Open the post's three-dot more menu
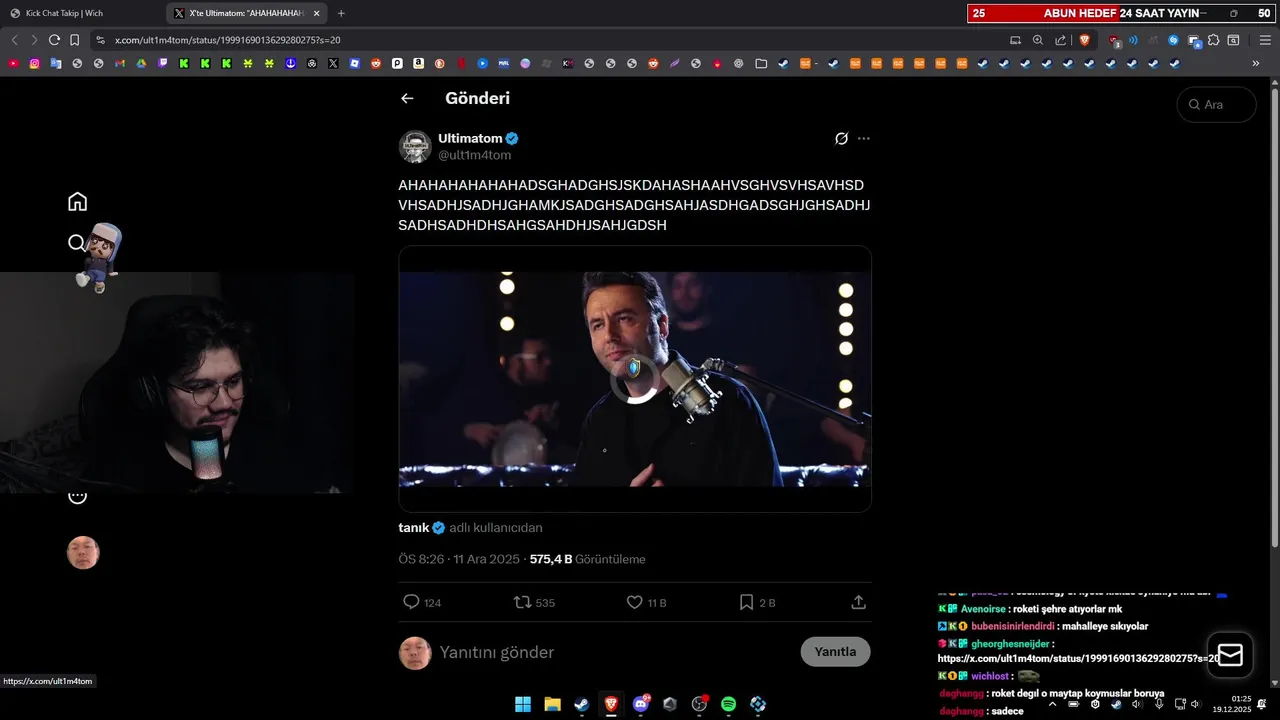The width and height of the screenshot is (1280, 720). click(864, 138)
